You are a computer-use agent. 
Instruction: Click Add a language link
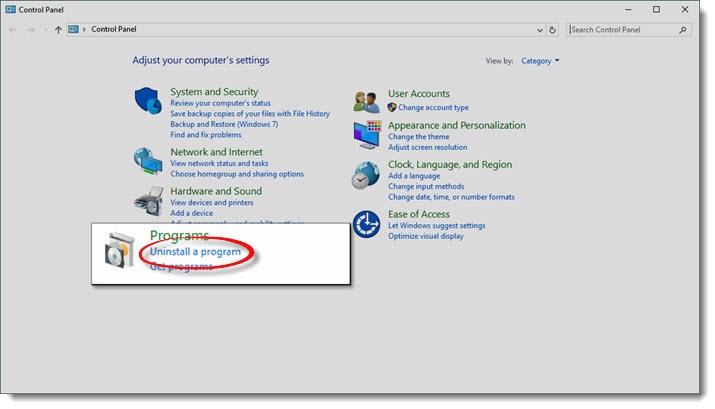pos(414,176)
